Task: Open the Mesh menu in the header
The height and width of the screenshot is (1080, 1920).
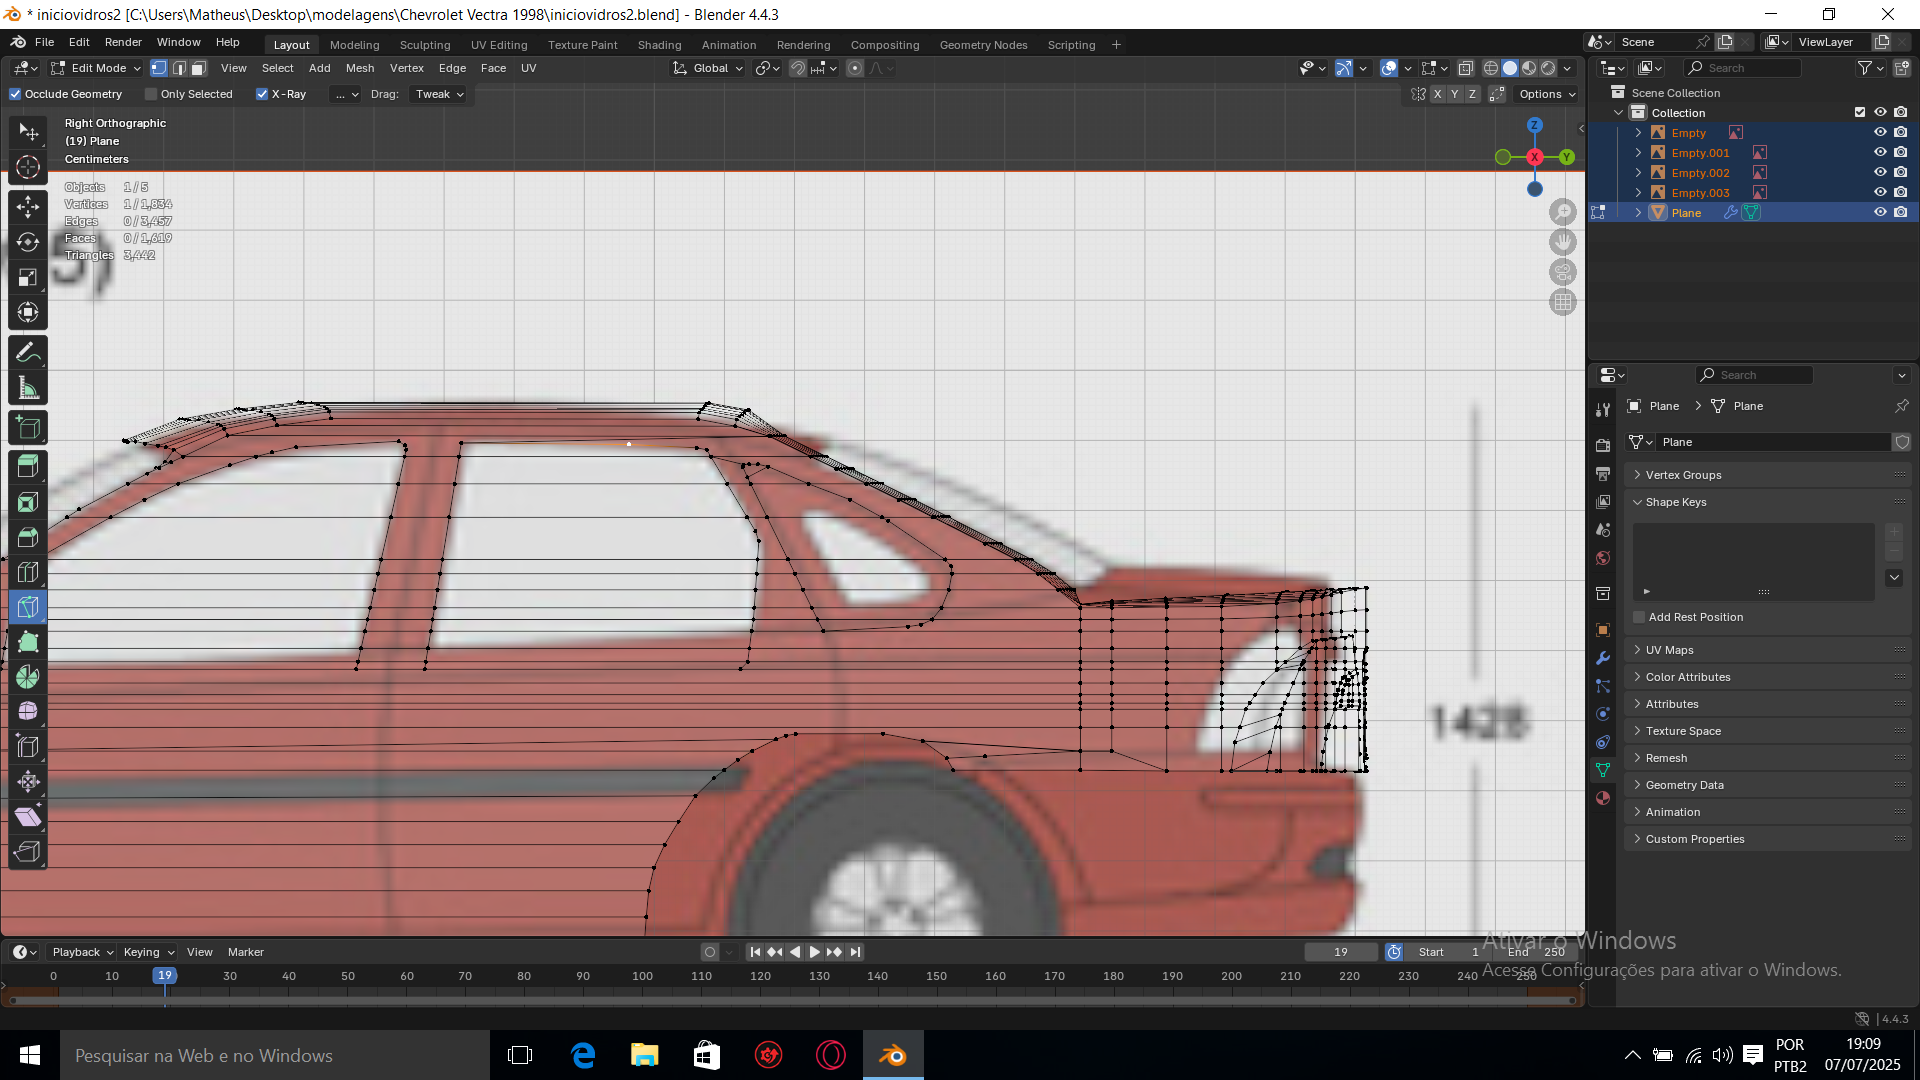Action: tap(359, 68)
